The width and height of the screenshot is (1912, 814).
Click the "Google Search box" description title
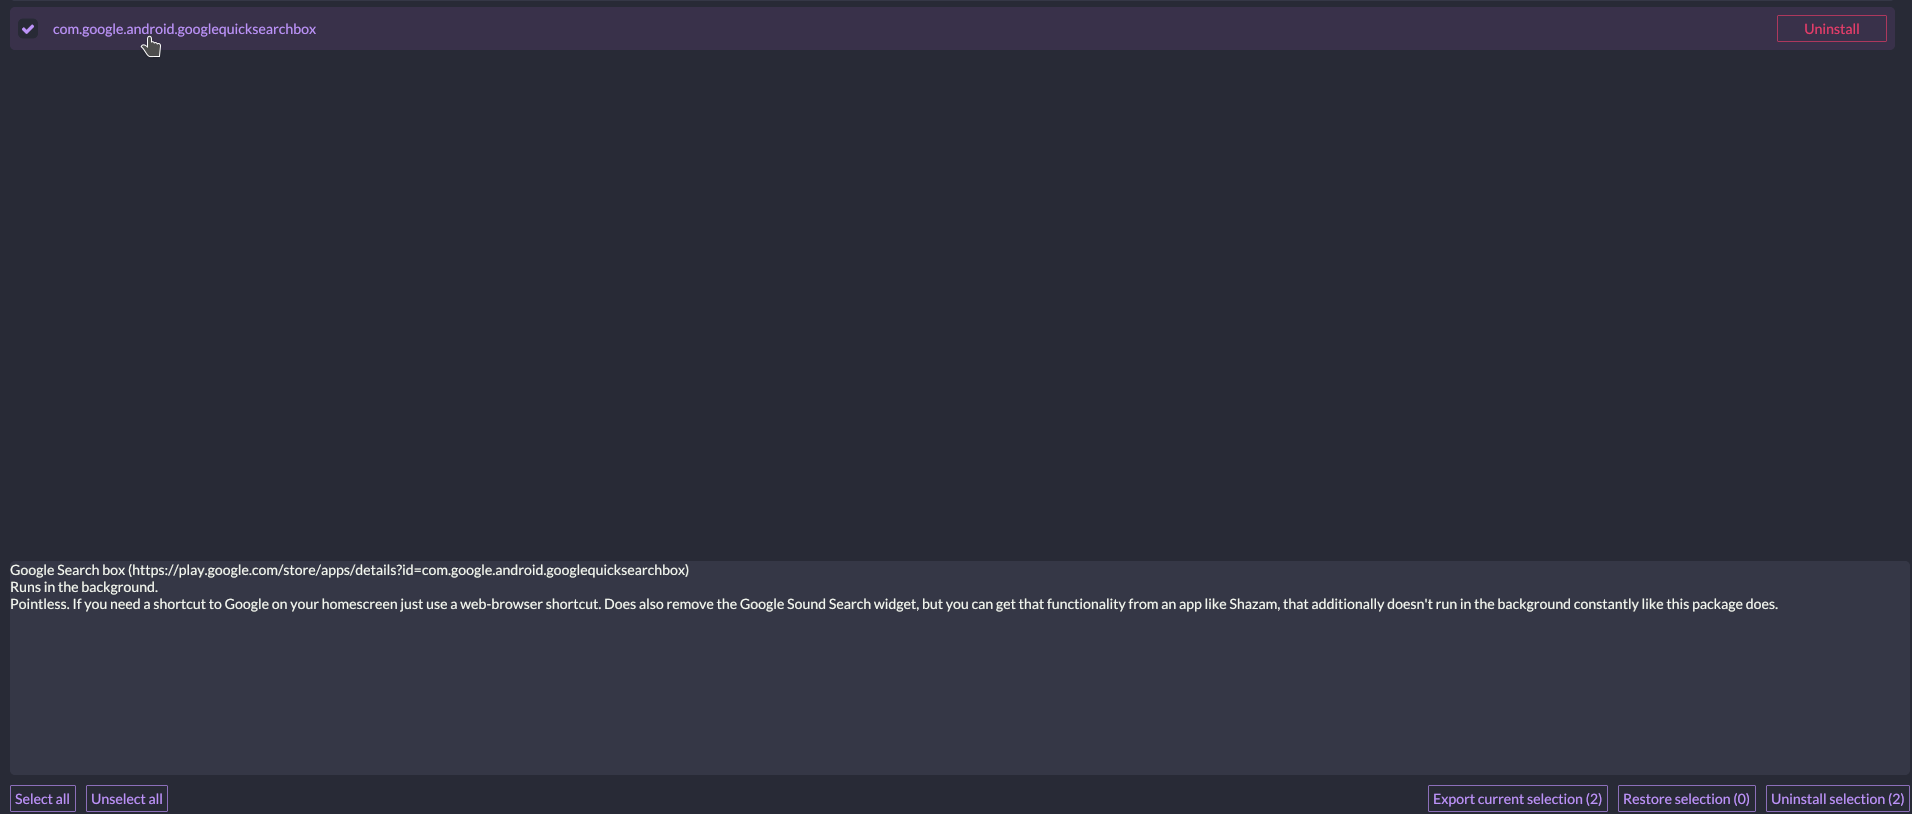click(67, 570)
